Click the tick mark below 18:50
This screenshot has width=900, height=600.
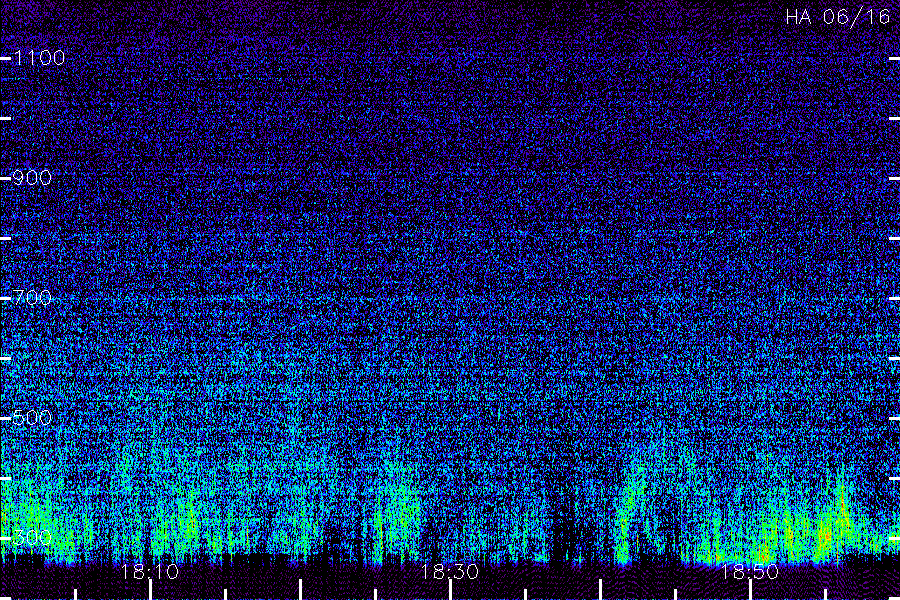[x=750, y=590]
